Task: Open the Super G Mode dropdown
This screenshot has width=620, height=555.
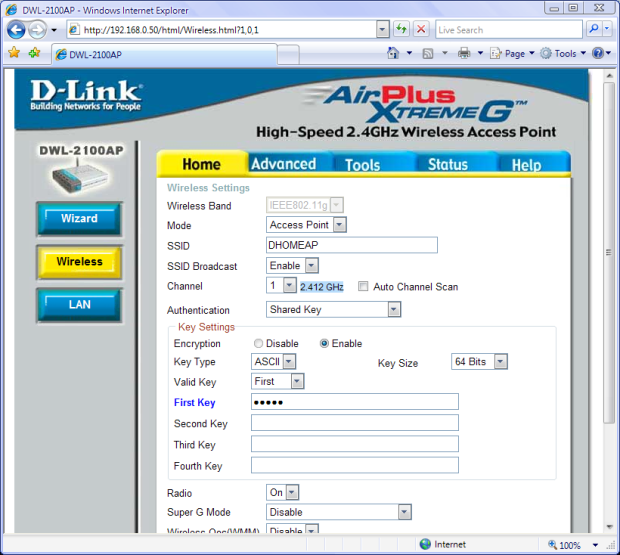Action: click(338, 512)
